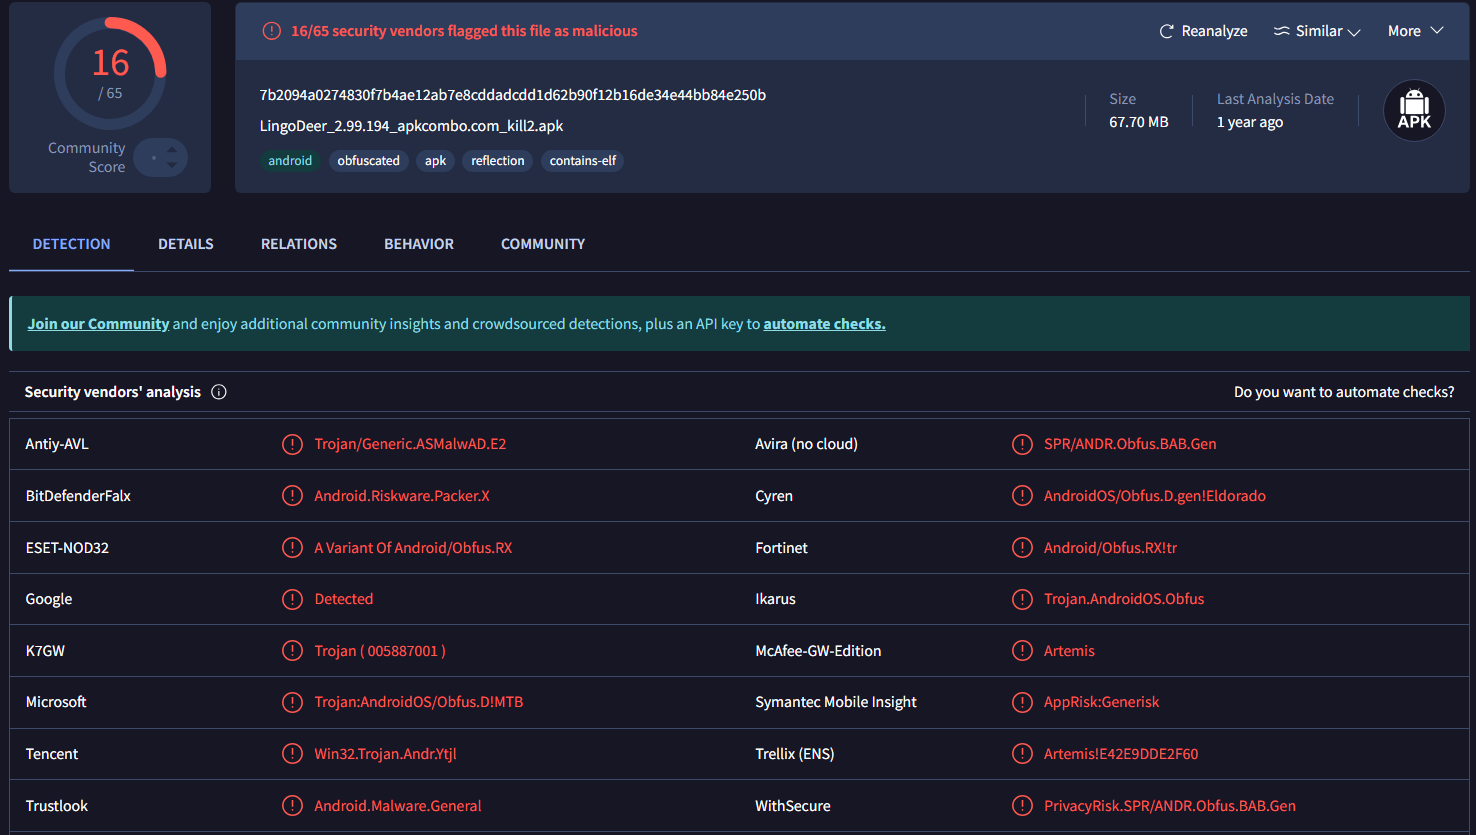The image size is (1476, 835).
Task: Click detection Android.Riskware.Packer.X
Action: click(402, 496)
